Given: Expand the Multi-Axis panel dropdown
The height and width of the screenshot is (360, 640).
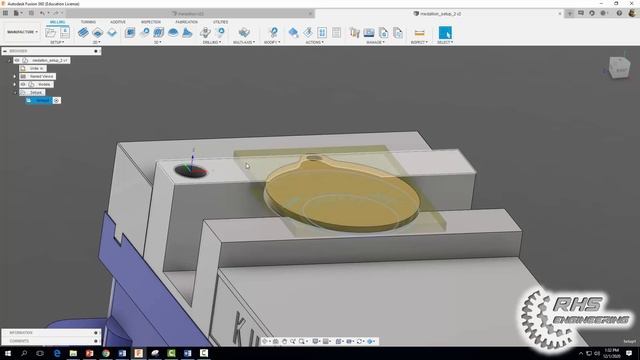Looking at the screenshot, I should (244, 42).
